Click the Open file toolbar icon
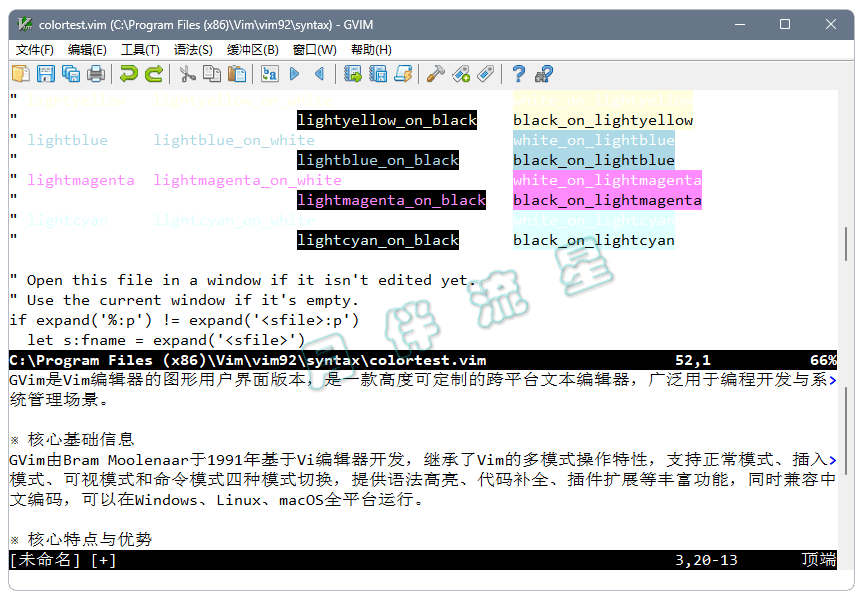 [x=21, y=73]
